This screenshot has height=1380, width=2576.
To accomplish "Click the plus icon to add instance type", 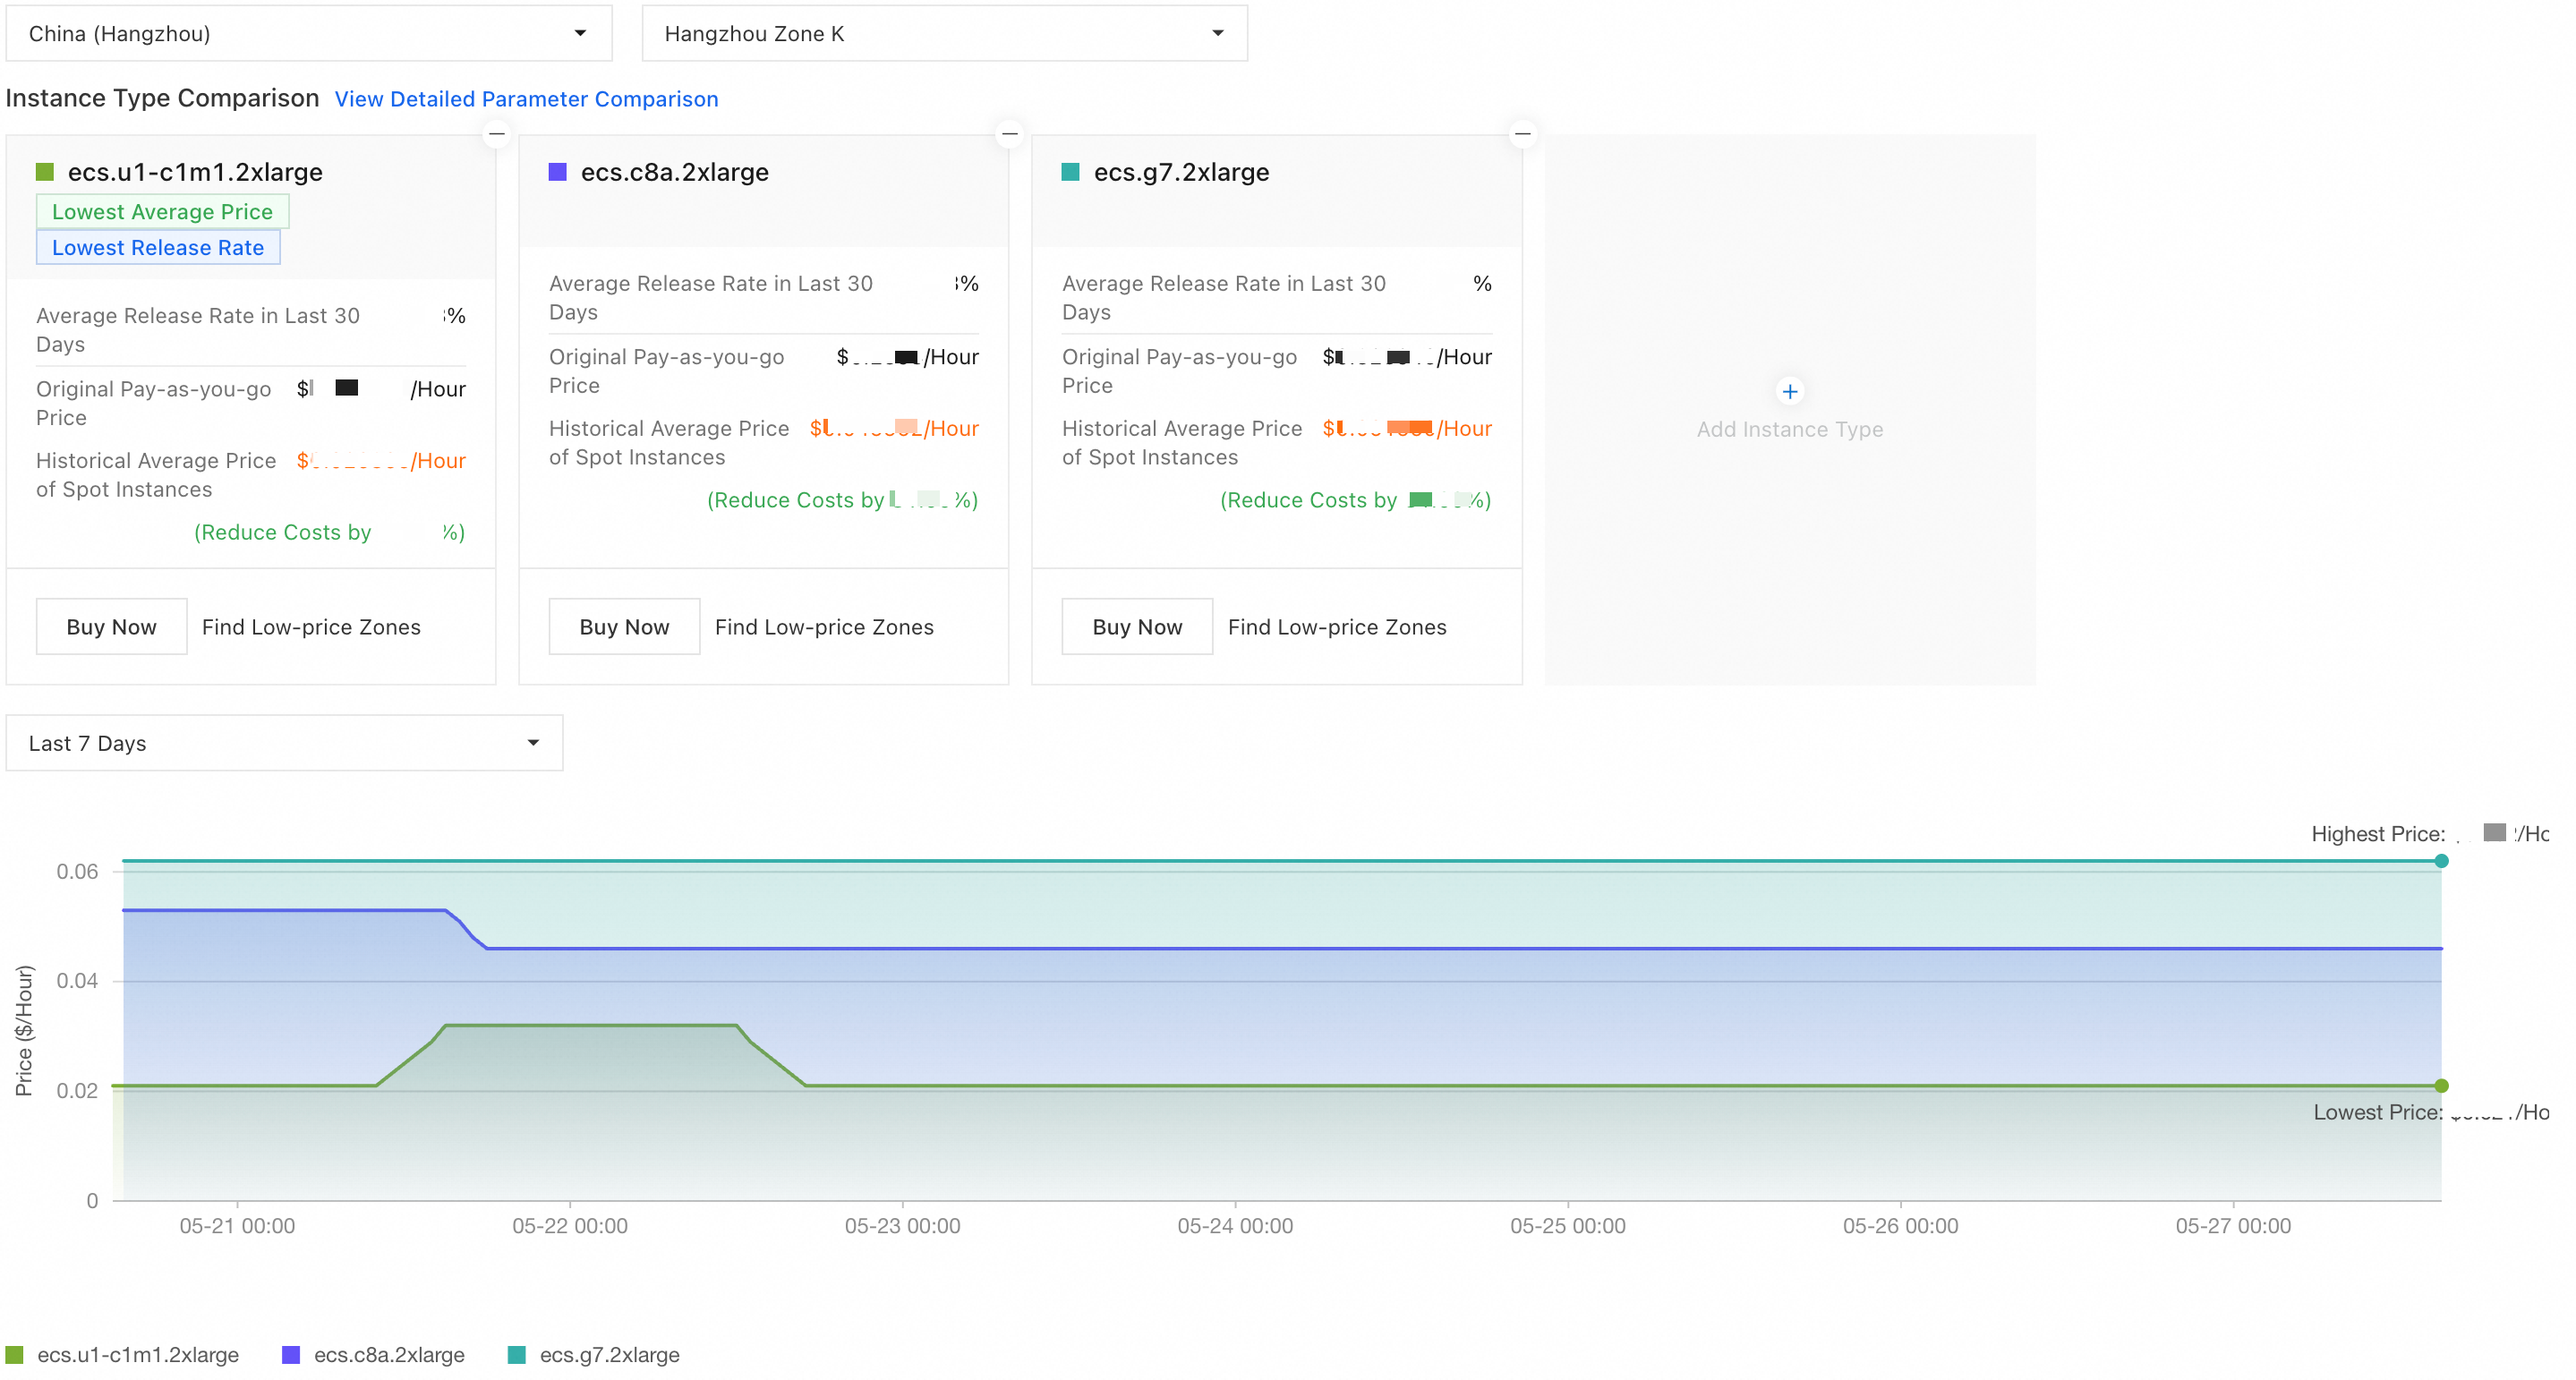I will pyautogui.click(x=1790, y=391).
